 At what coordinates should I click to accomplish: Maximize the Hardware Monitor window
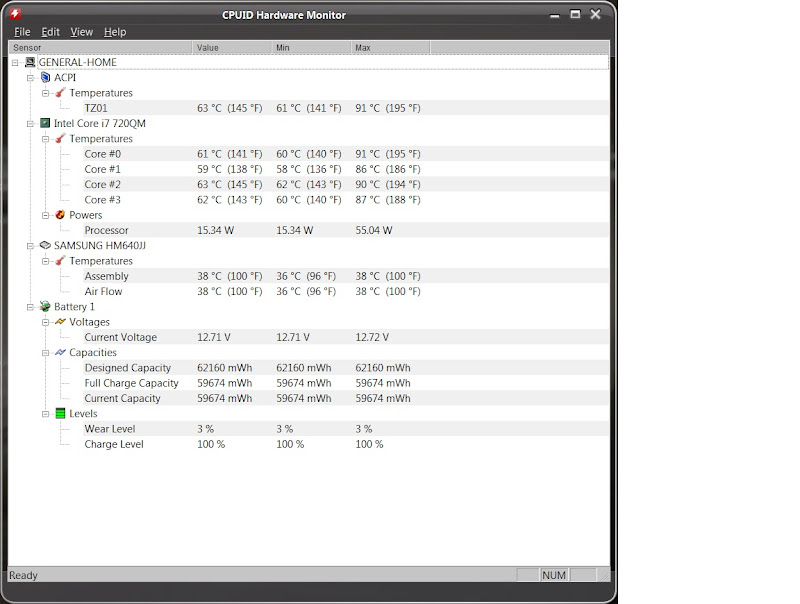[x=576, y=14]
